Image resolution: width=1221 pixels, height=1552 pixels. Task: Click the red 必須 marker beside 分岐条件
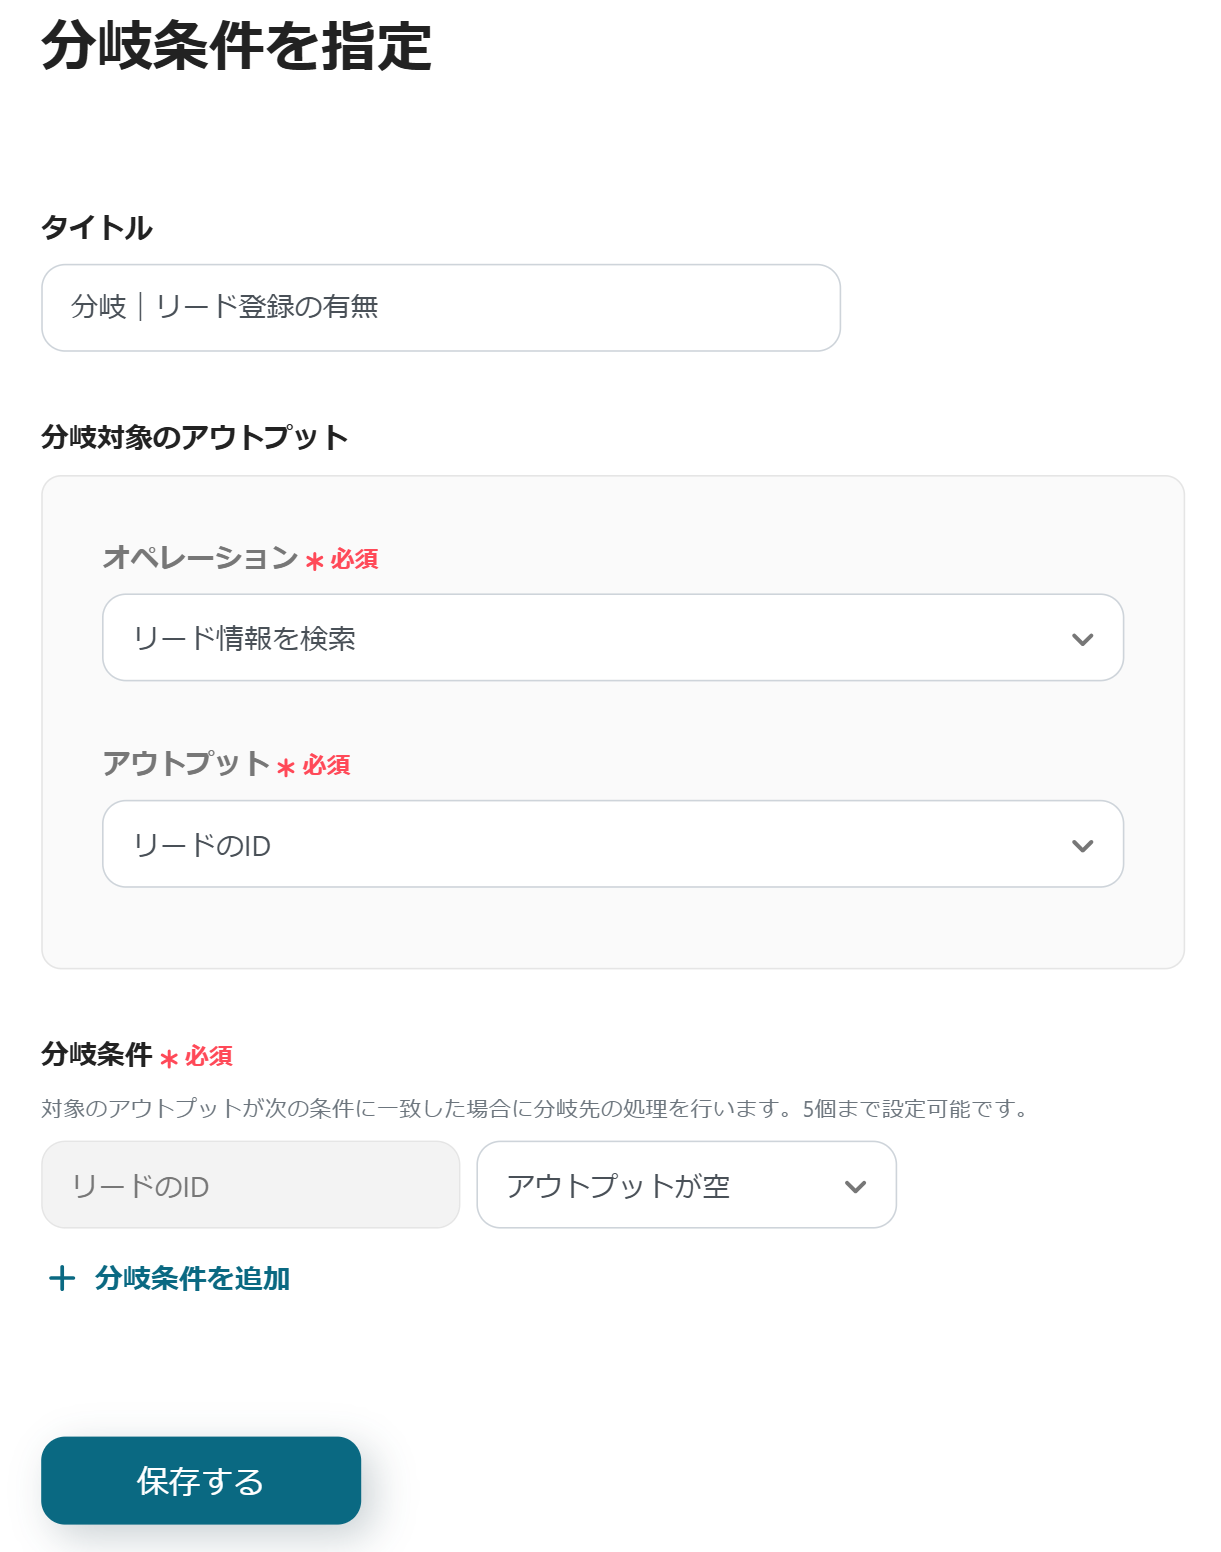click(208, 1056)
